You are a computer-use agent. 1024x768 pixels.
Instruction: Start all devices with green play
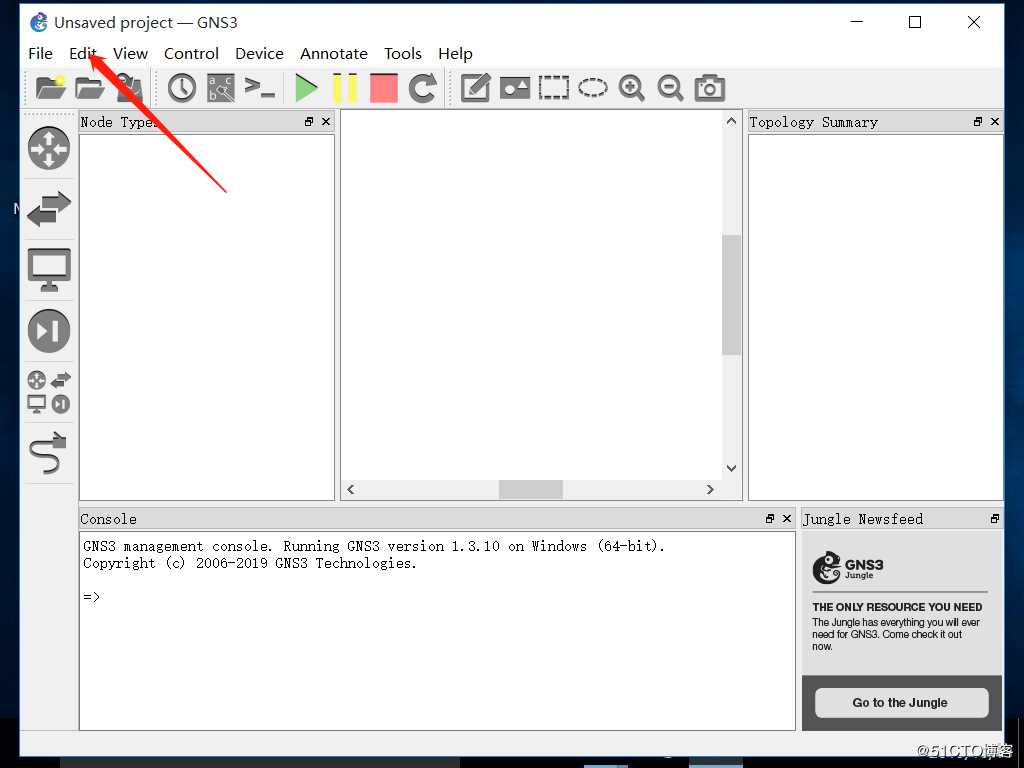(305, 88)
